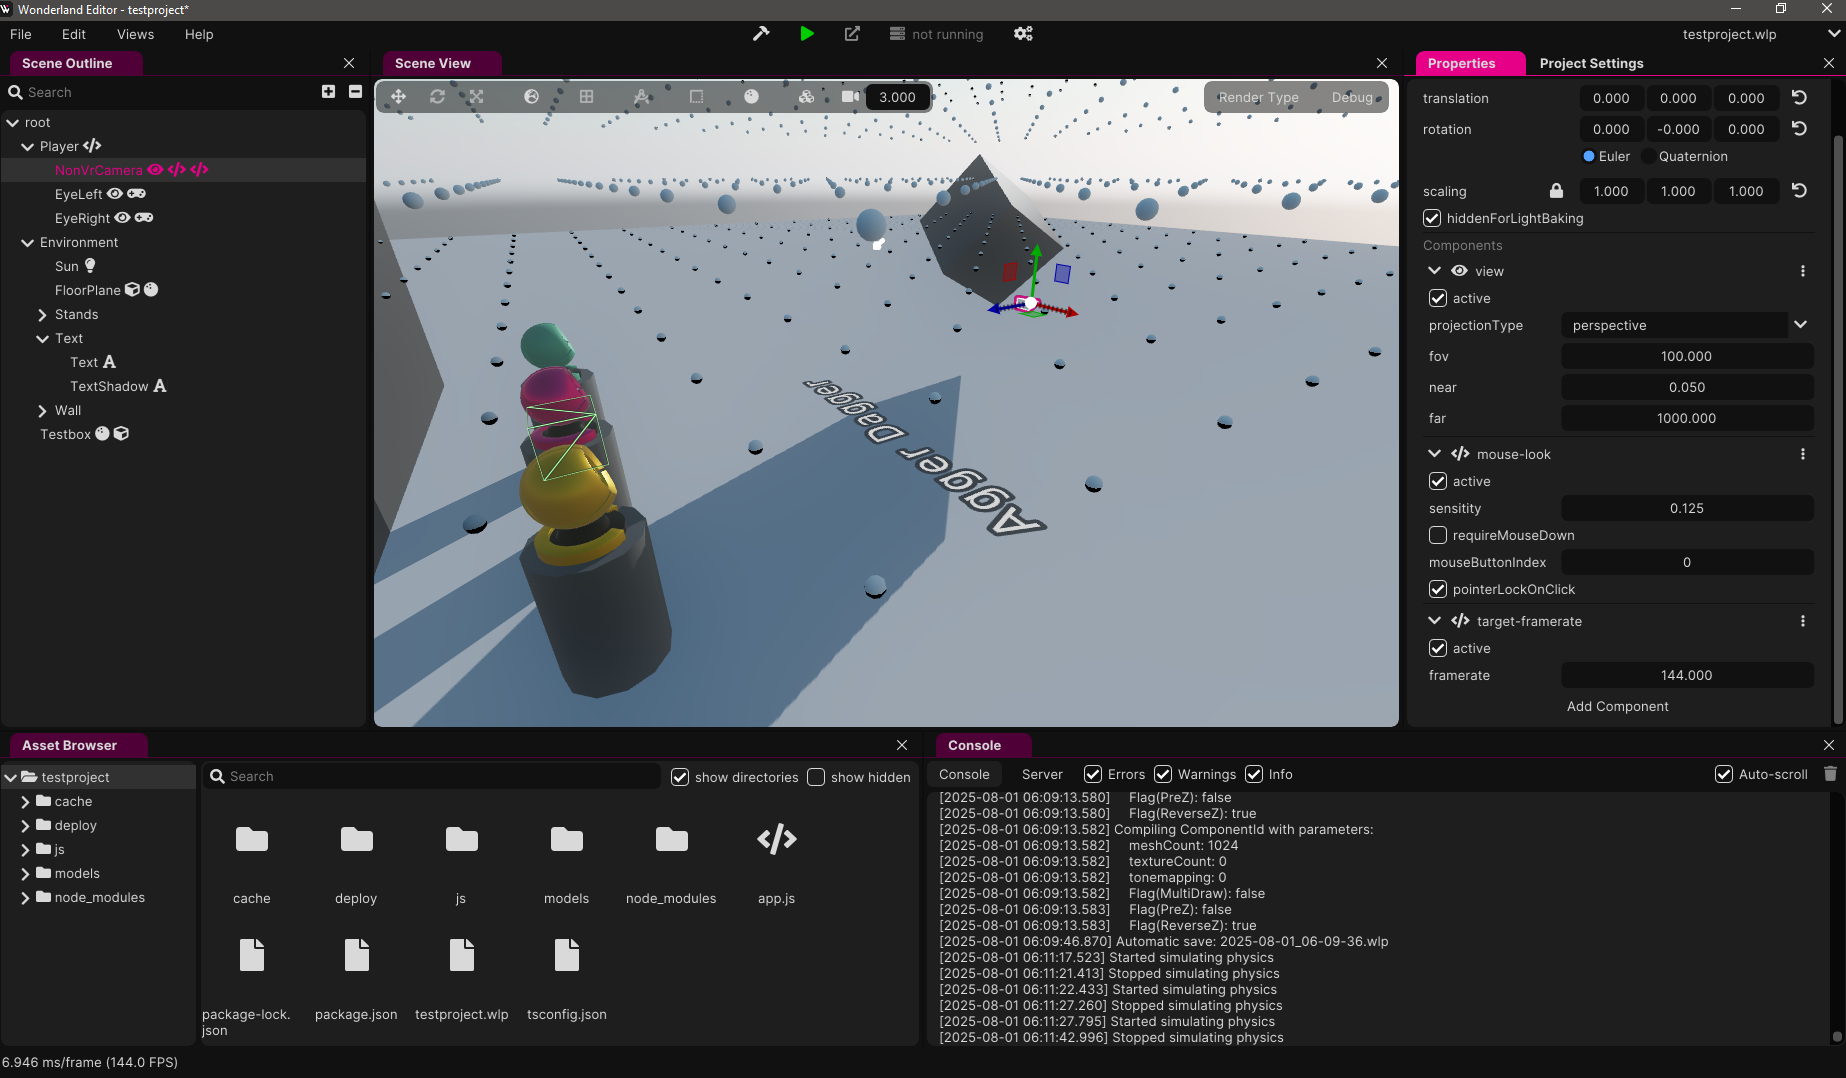Open project selector dropdown next to testproject.wlp

[x=1834, y=34]
